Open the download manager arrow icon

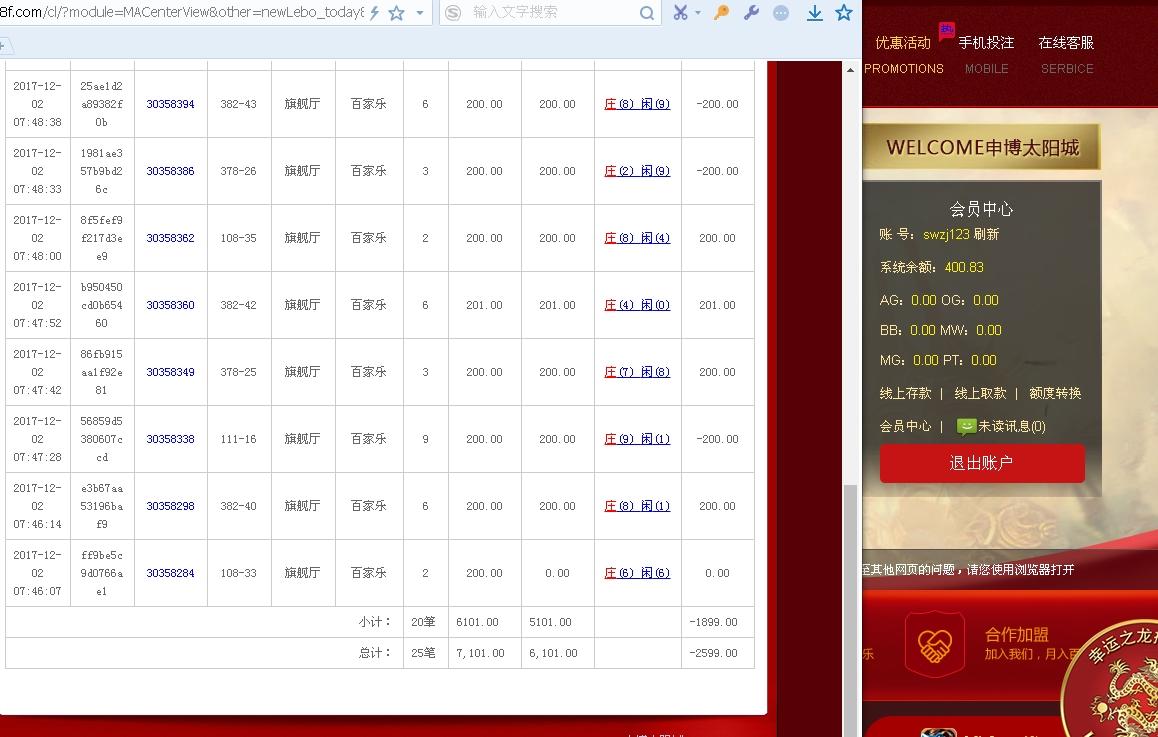tap(815, 13)
